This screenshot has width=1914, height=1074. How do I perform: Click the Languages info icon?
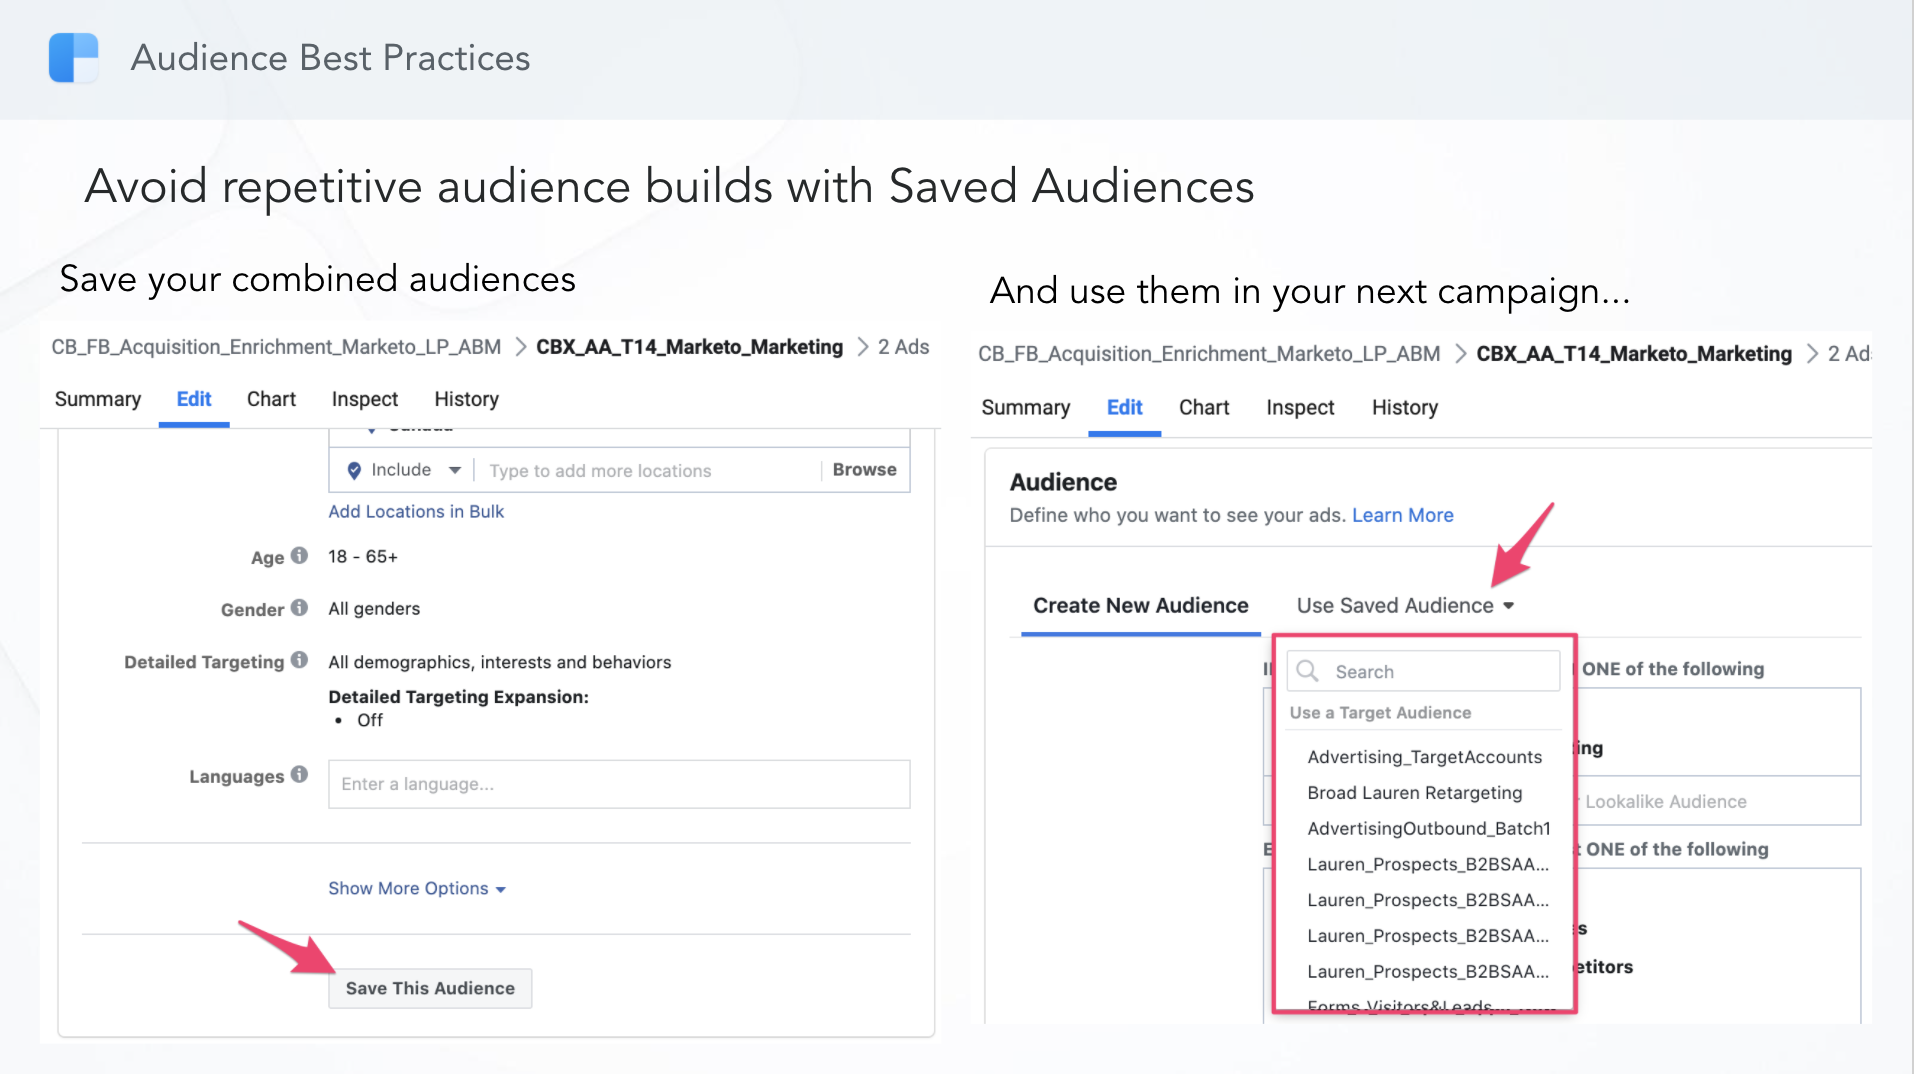coord(299,775)
